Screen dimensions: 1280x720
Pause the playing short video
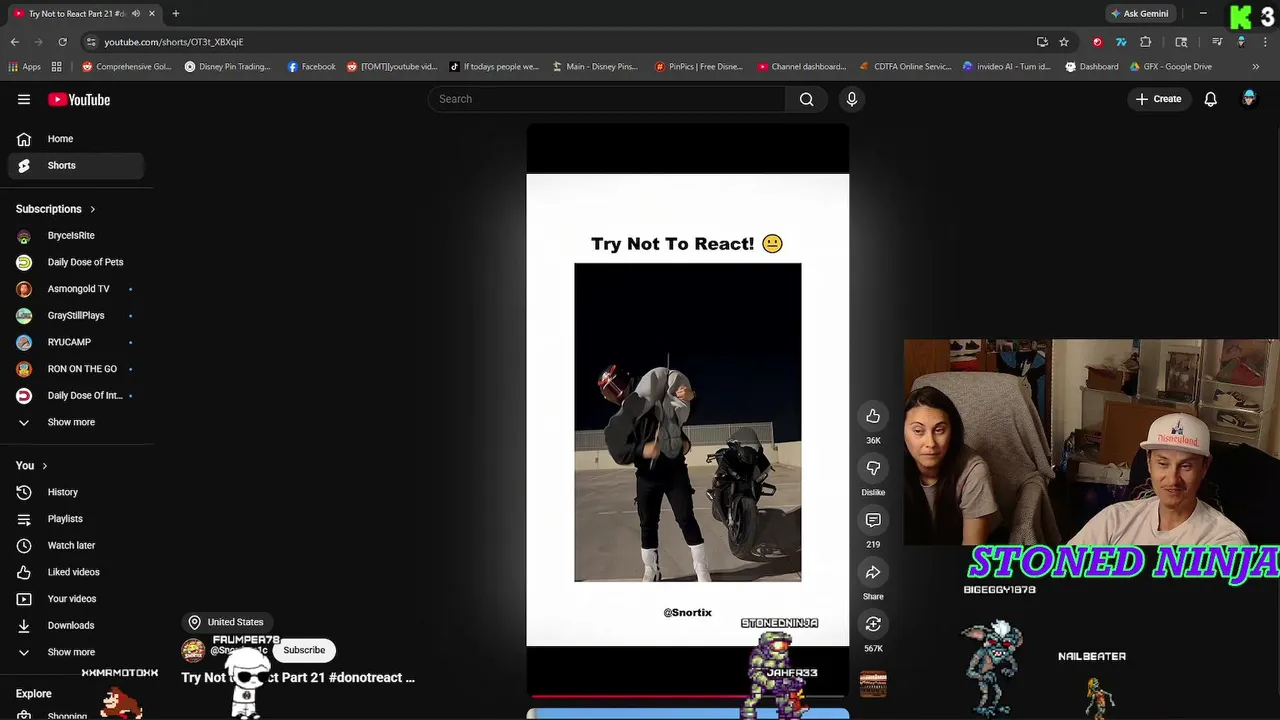click(x=687, y=410)
